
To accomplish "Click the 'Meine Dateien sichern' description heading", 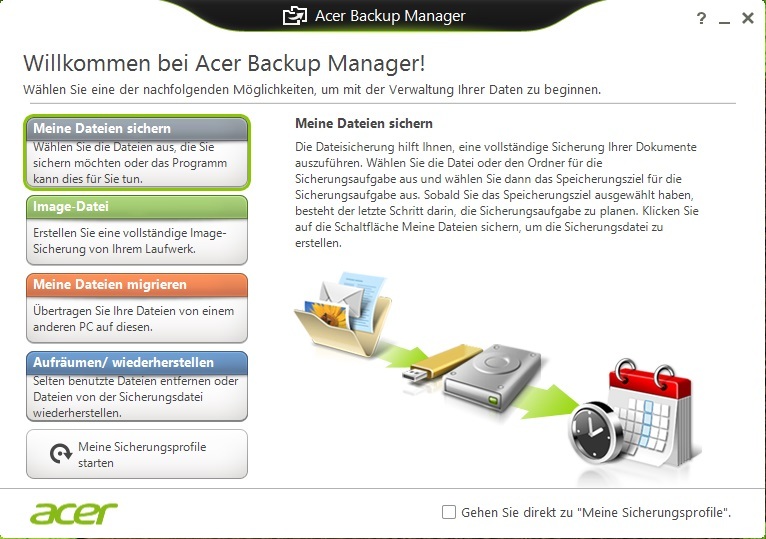I will point(364,123).
